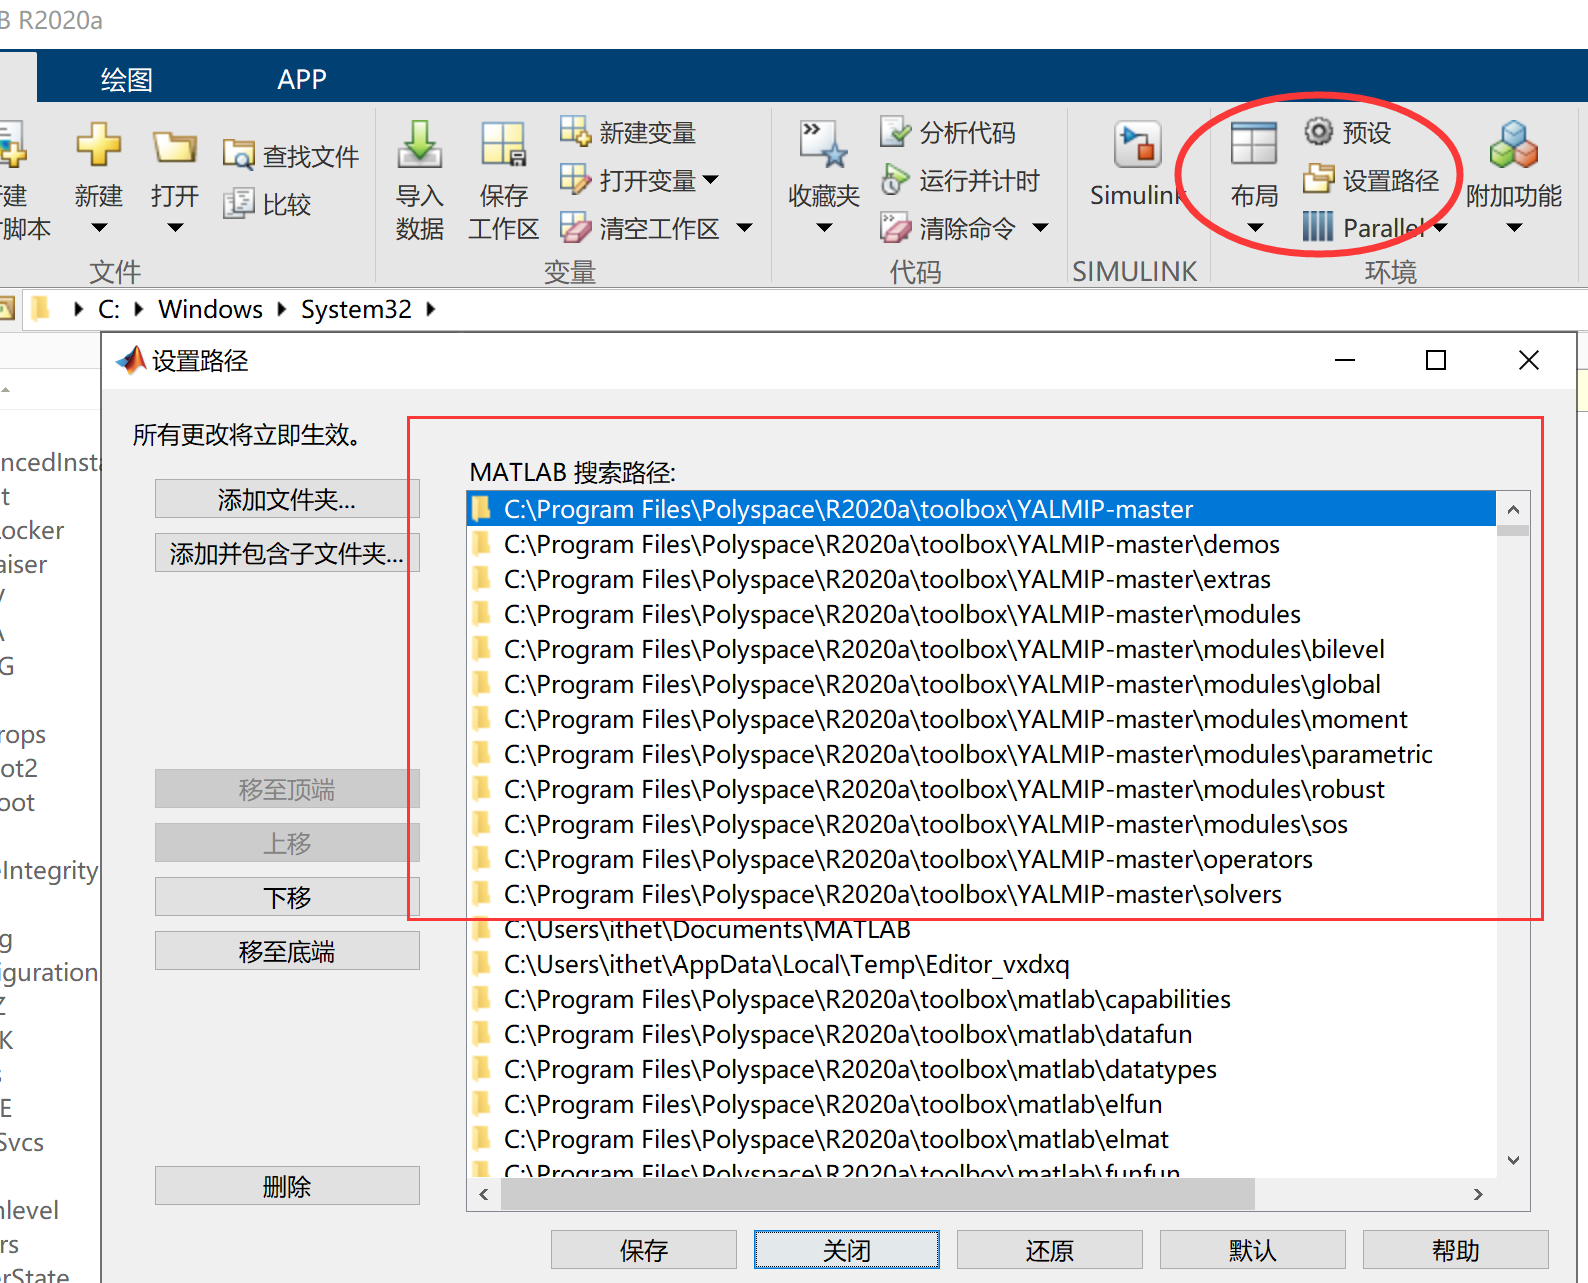Select YALMIP-master\modules\sos path entry

point(981,824)
